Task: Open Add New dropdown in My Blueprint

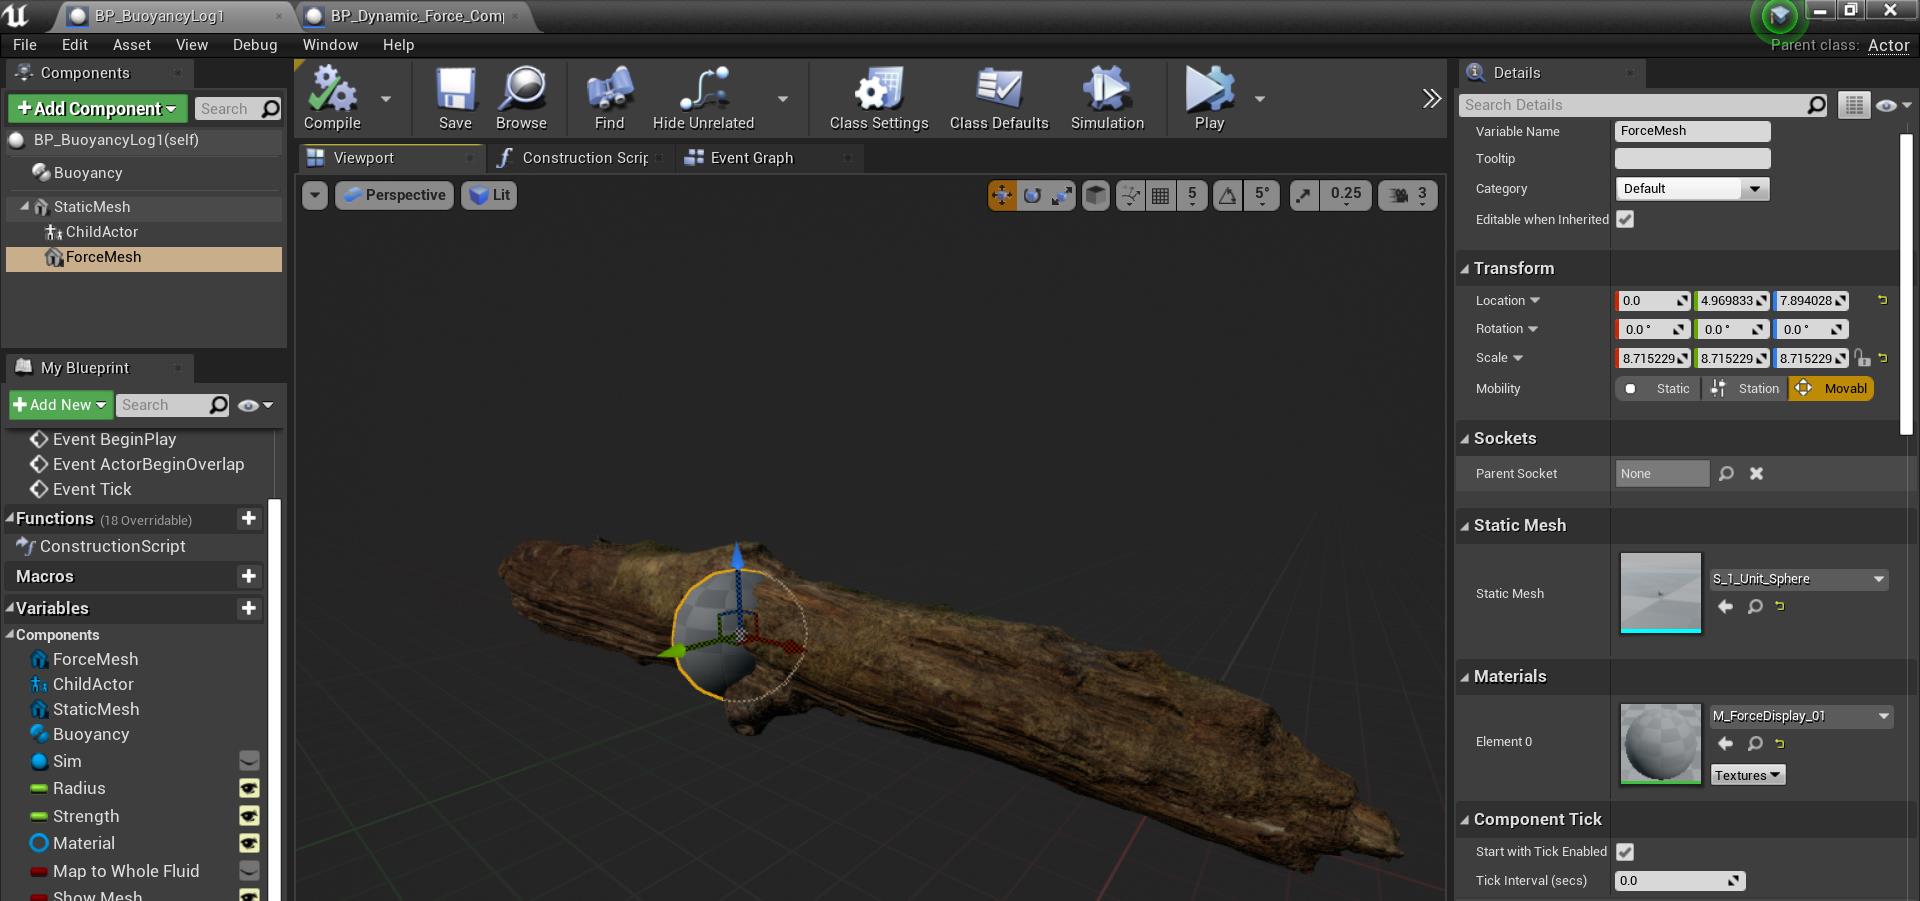Action: [x=60, y=405]
